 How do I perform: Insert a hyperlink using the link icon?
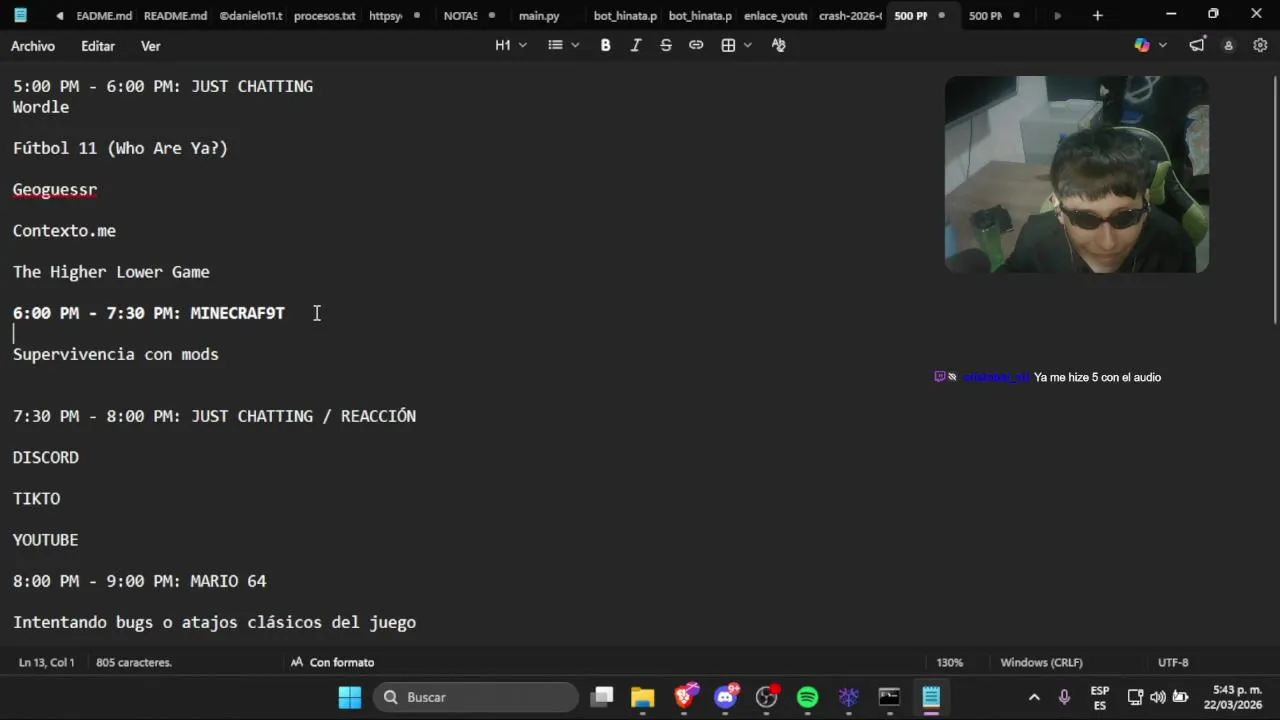coord(696,45)
